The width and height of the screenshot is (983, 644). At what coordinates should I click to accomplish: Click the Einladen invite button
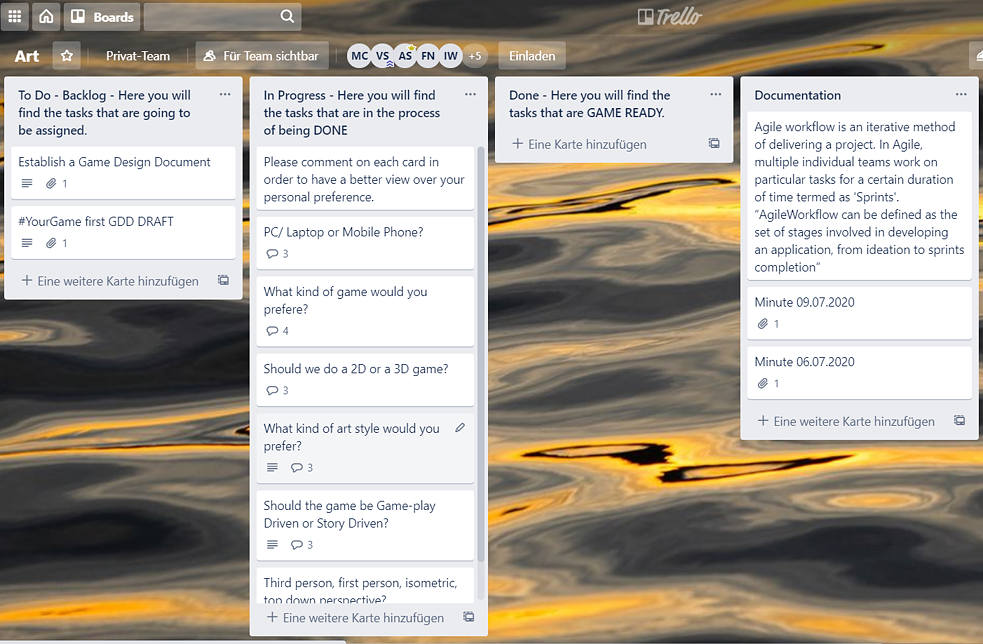click(x=532, y=56)
